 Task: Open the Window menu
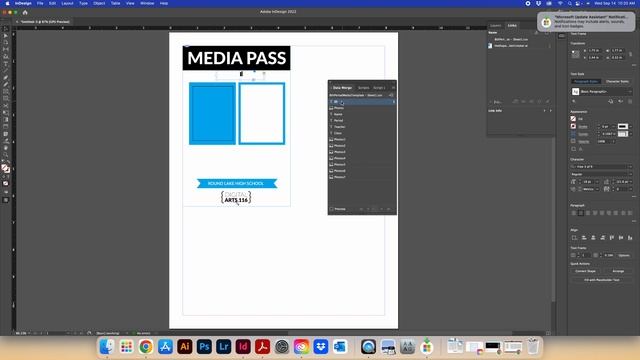coord(147,3)
